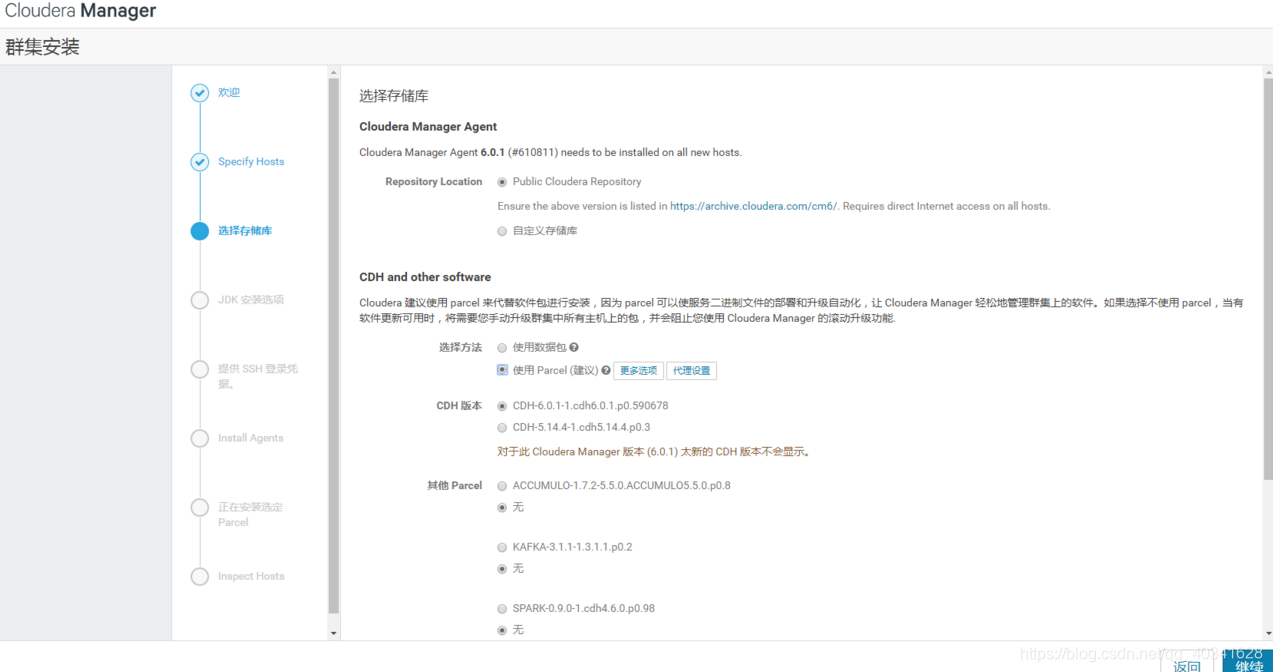Select SPARK-0.9.0-1.cdh4.6.0.p0.98 parcel
Viewport: 1273px width, 672px height.
502,609
